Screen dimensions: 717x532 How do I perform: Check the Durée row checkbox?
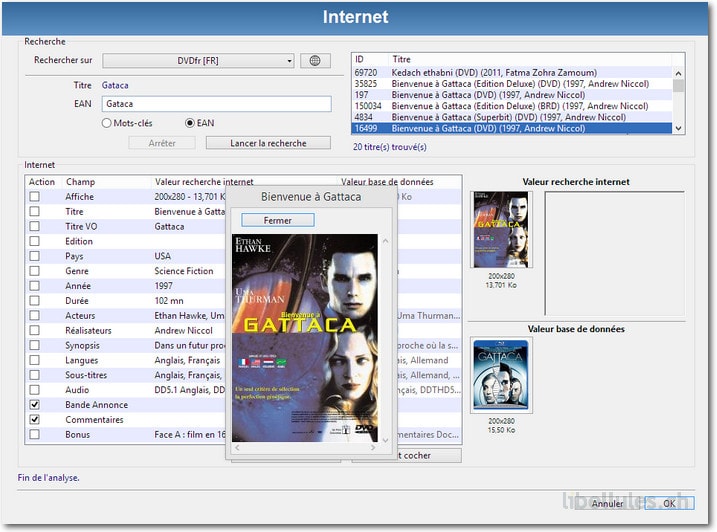point(34,301)
